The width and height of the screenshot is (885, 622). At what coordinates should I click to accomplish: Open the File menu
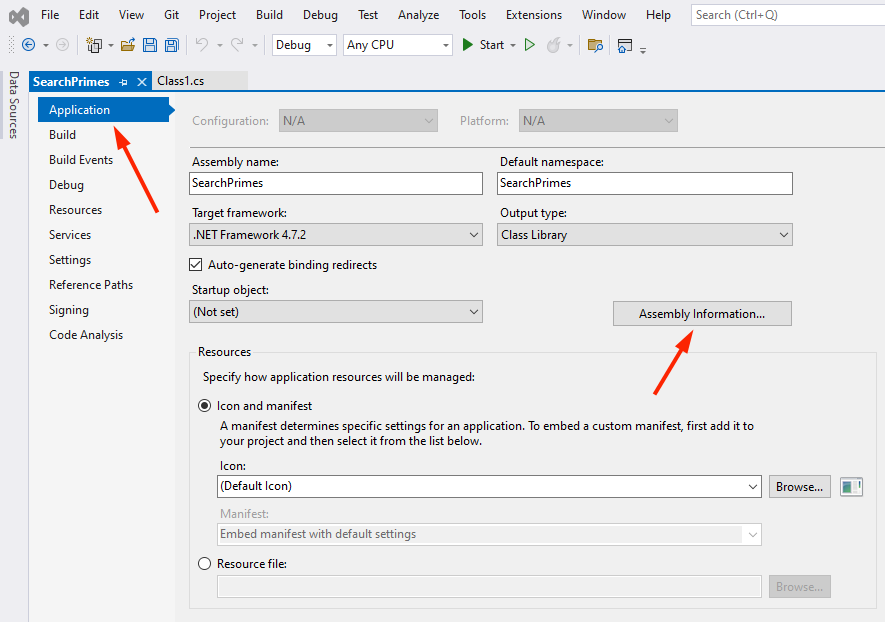[50, 15]
